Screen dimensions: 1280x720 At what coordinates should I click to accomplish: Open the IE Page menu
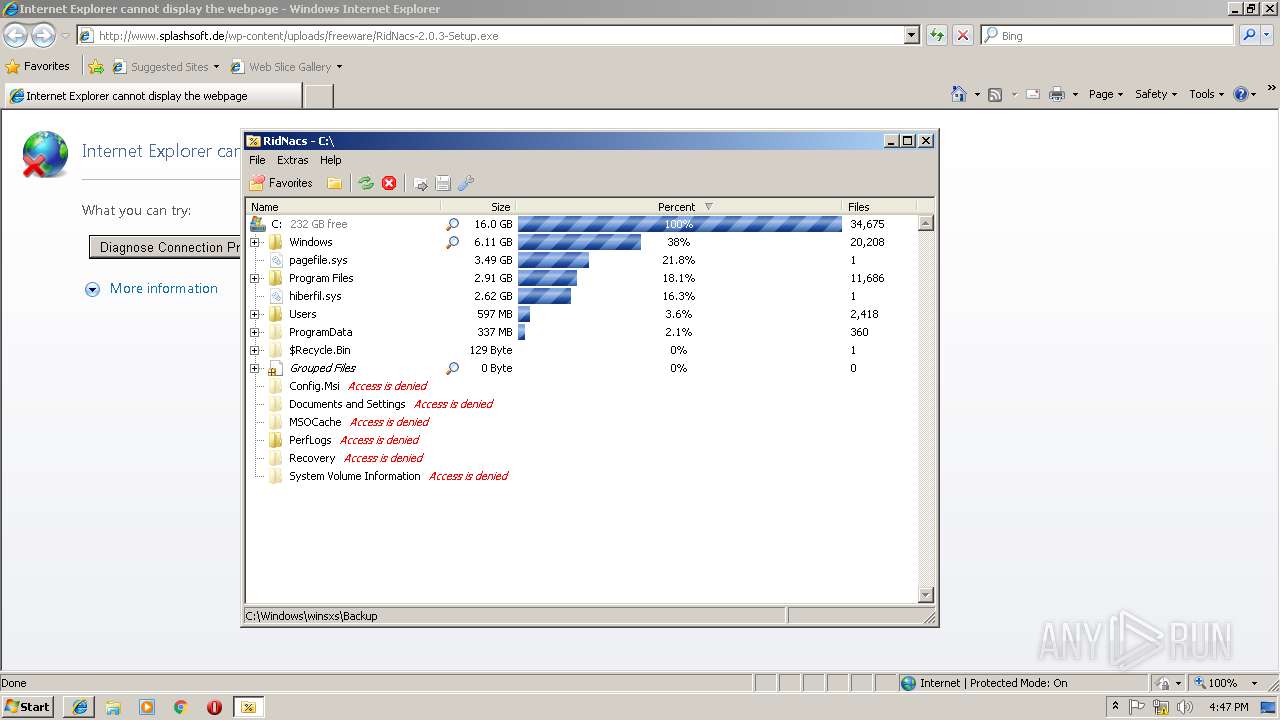tap(1105, 94)
